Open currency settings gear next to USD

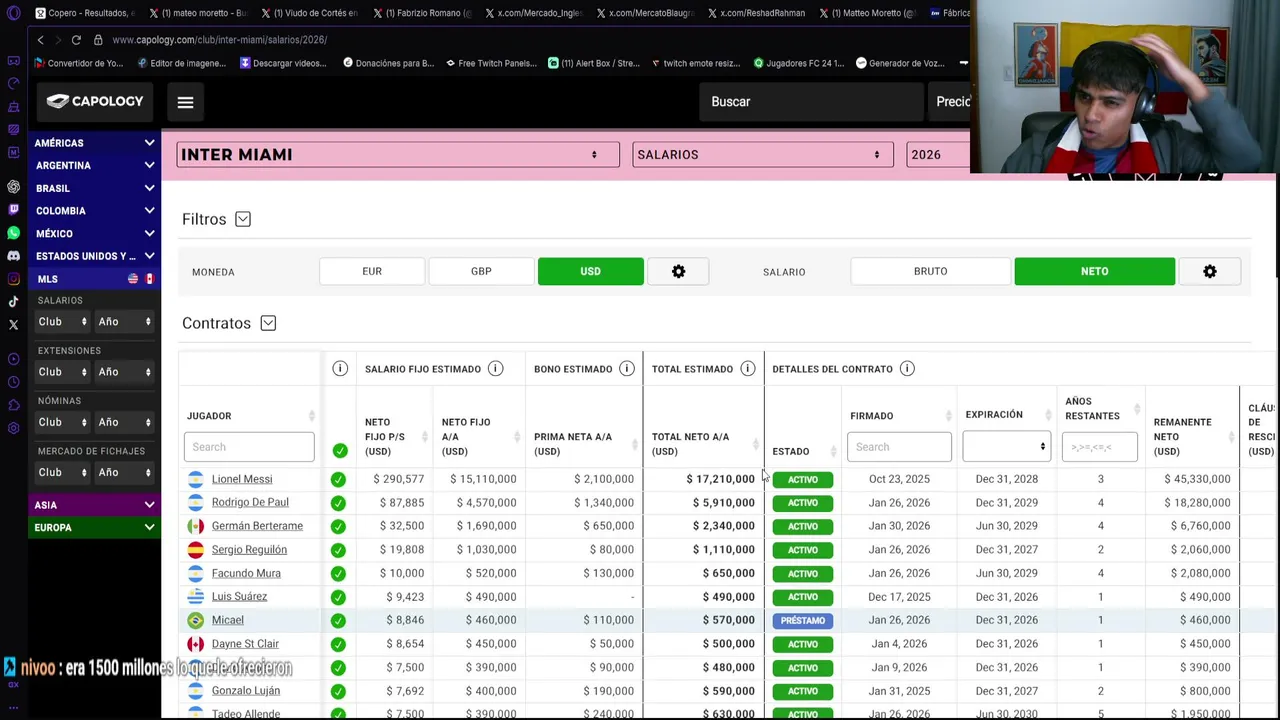[678, 271]
